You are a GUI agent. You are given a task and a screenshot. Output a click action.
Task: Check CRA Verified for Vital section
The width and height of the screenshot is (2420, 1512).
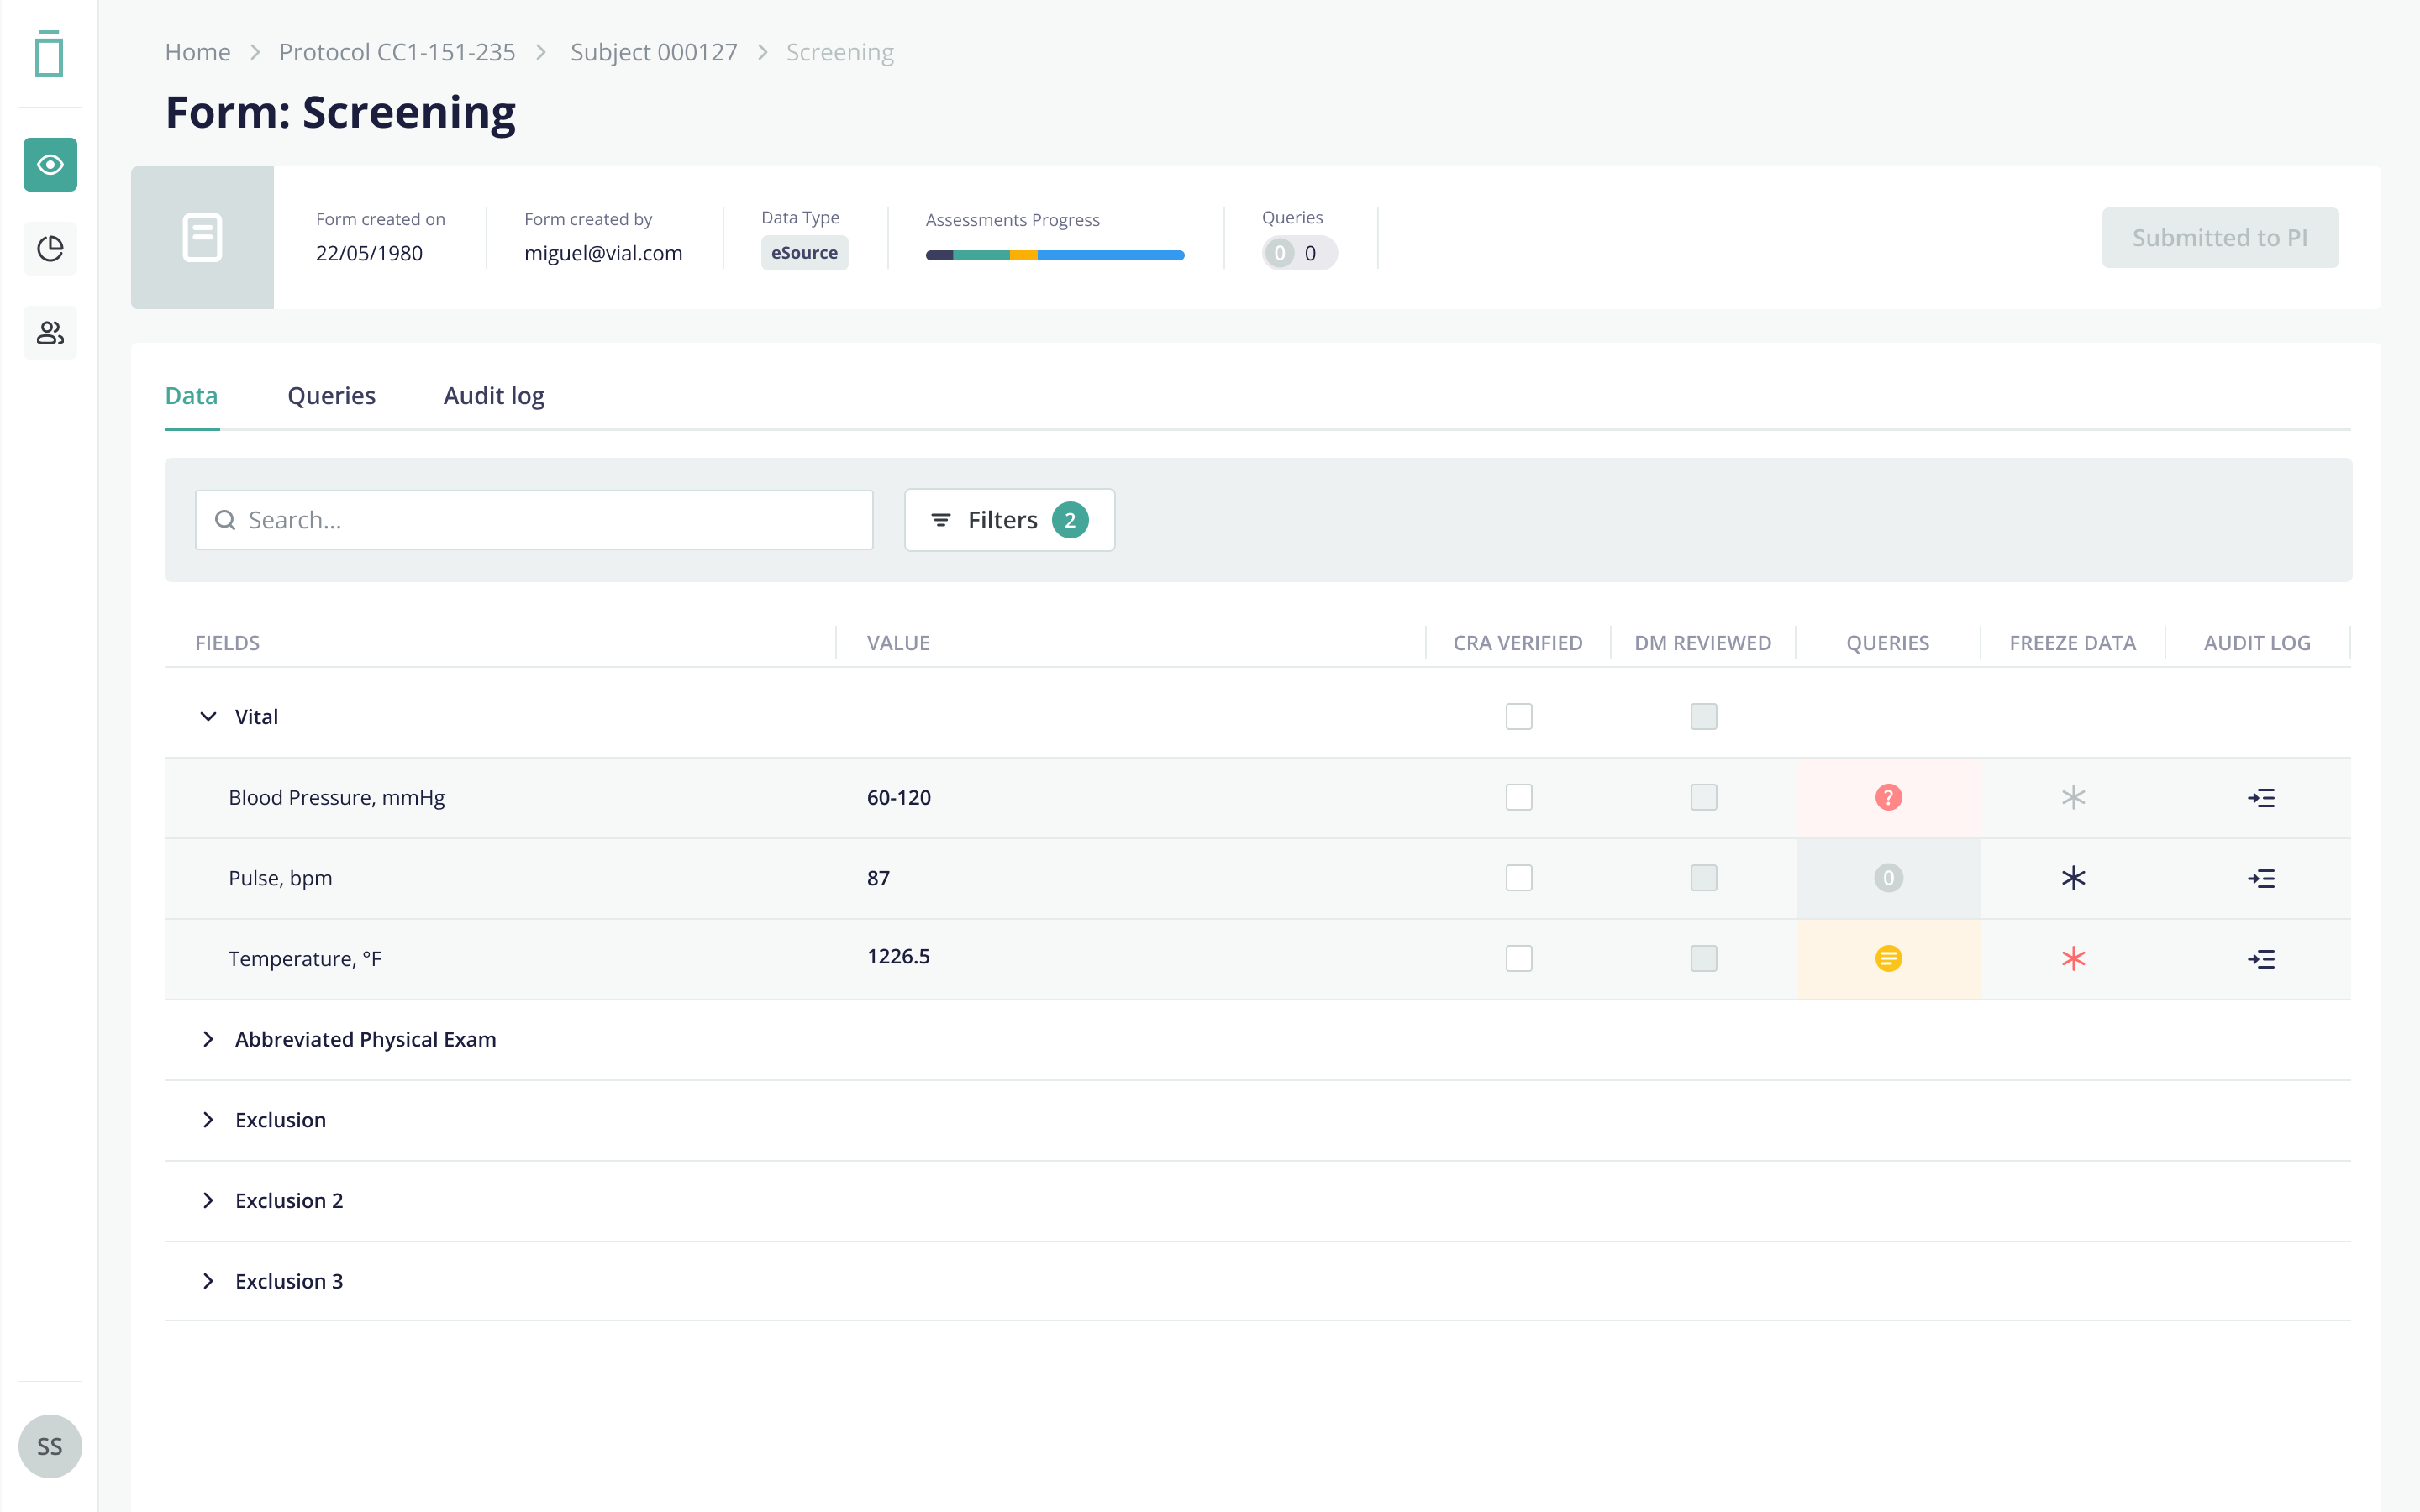click(x=1519, y=716)
